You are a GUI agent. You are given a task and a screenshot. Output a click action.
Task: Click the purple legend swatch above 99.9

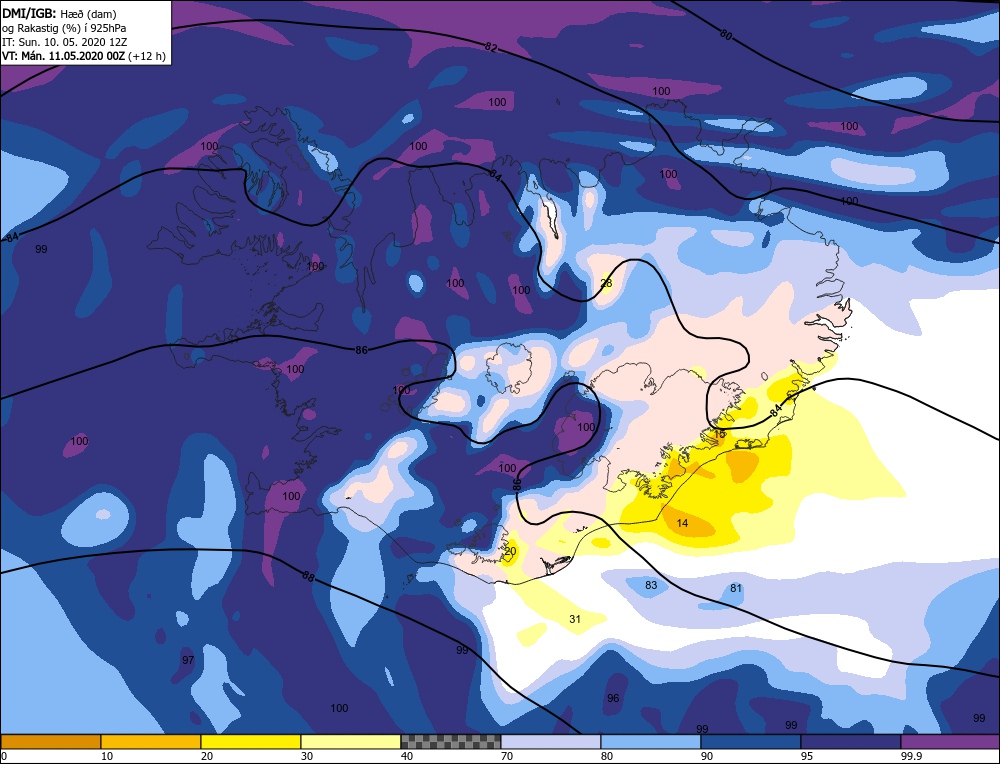950,742
